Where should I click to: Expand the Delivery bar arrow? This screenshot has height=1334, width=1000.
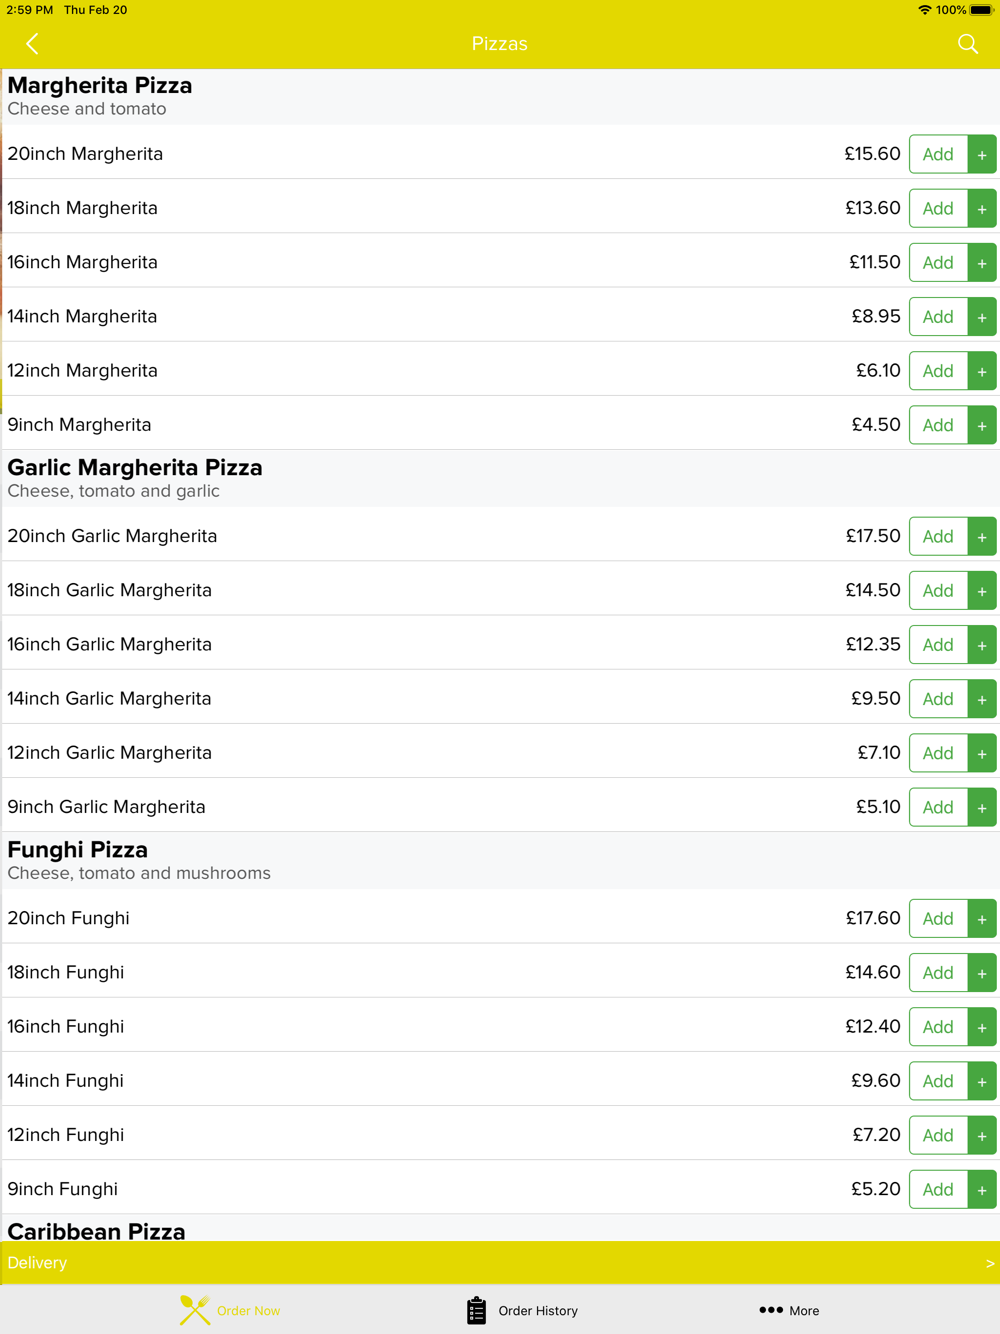click(x=990, y=1263)
